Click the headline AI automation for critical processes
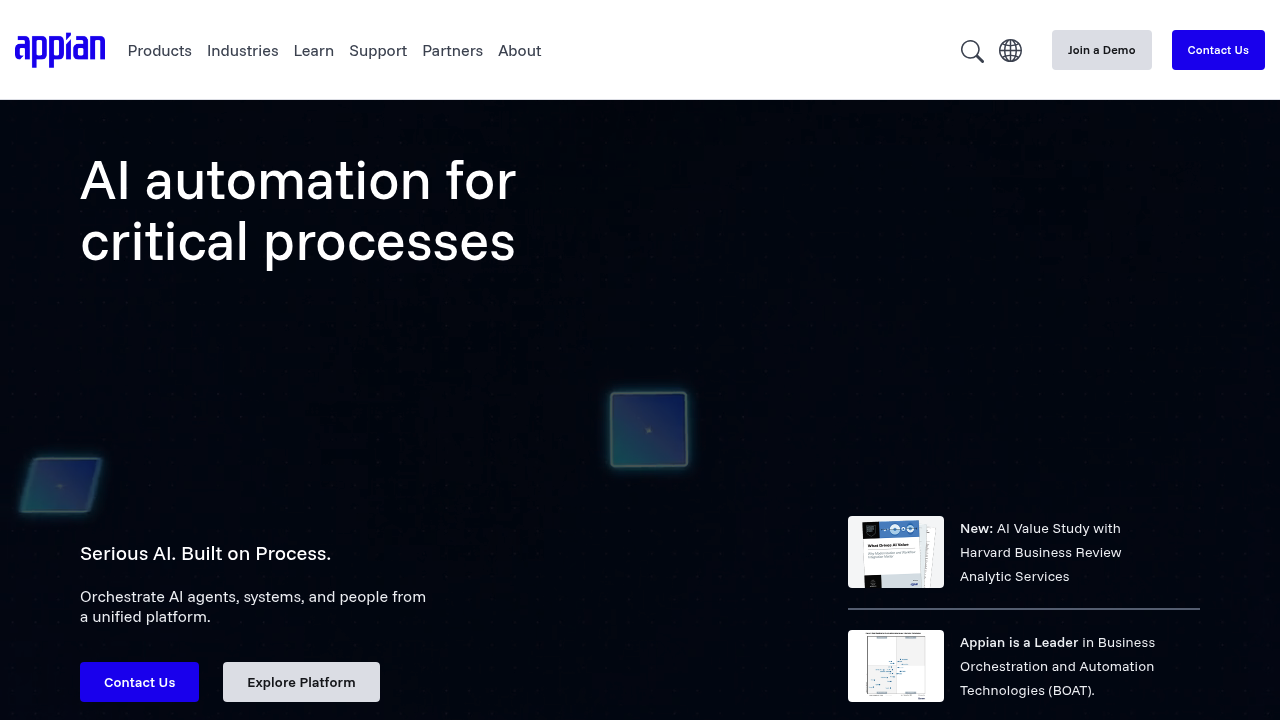This screenshot has width=1280, height=720. tap(298, 211)
